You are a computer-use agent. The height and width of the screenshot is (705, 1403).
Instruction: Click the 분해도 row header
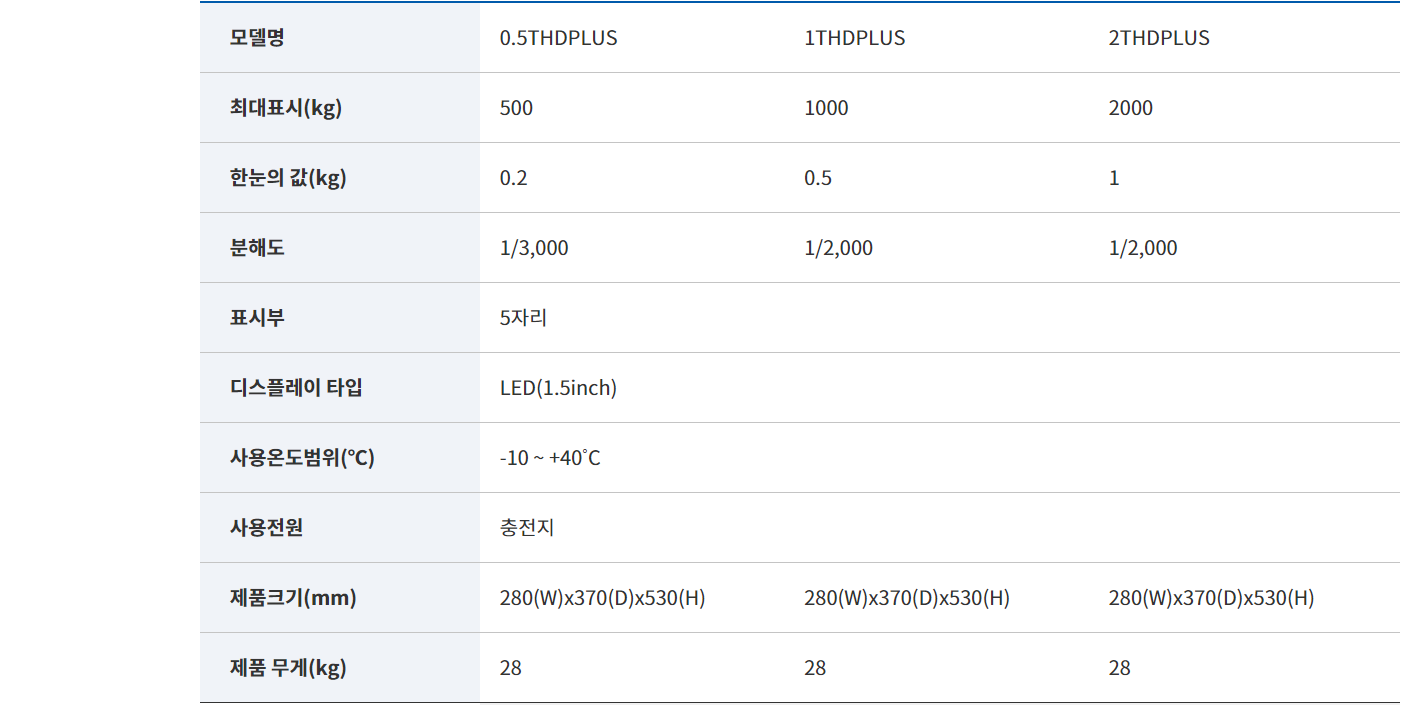(x=257, y=248)
